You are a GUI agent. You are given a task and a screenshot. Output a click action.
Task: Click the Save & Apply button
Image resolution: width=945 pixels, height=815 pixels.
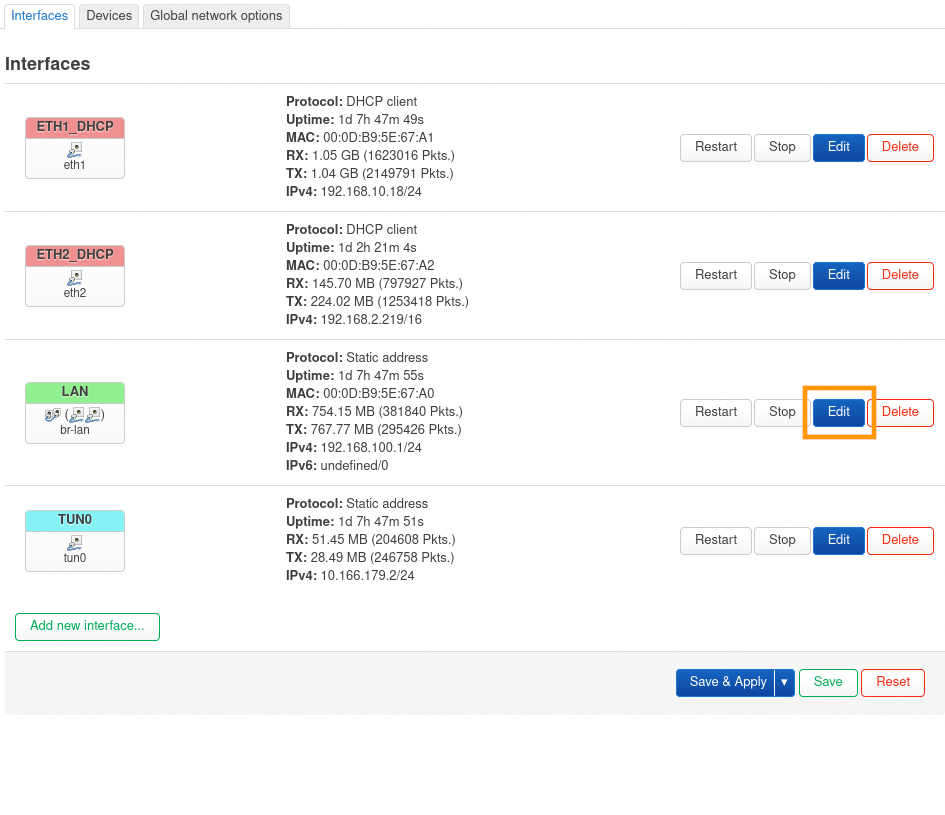[727, 683]
